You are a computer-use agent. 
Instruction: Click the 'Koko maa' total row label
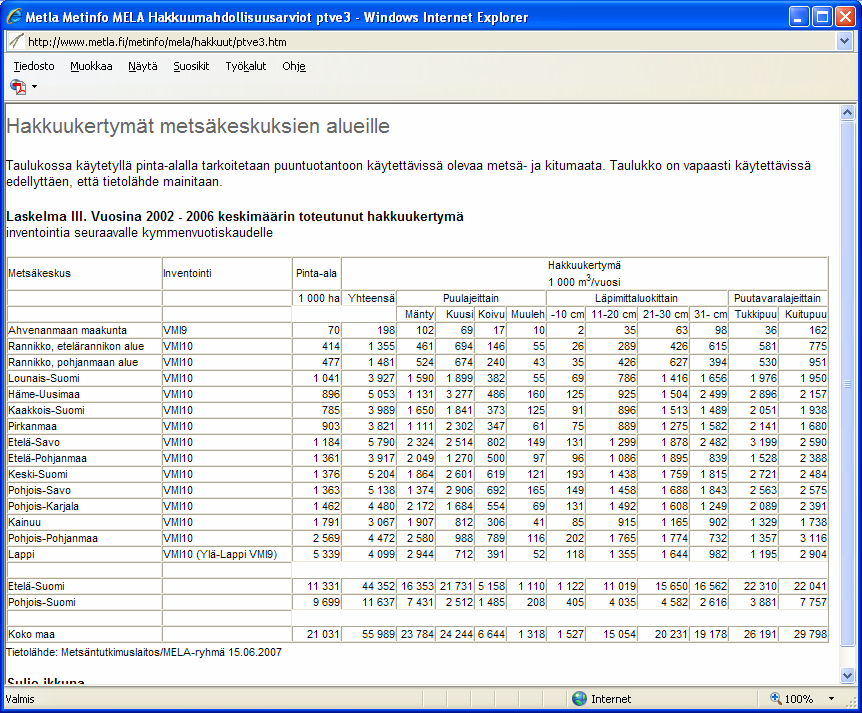(x=31, y=634)
